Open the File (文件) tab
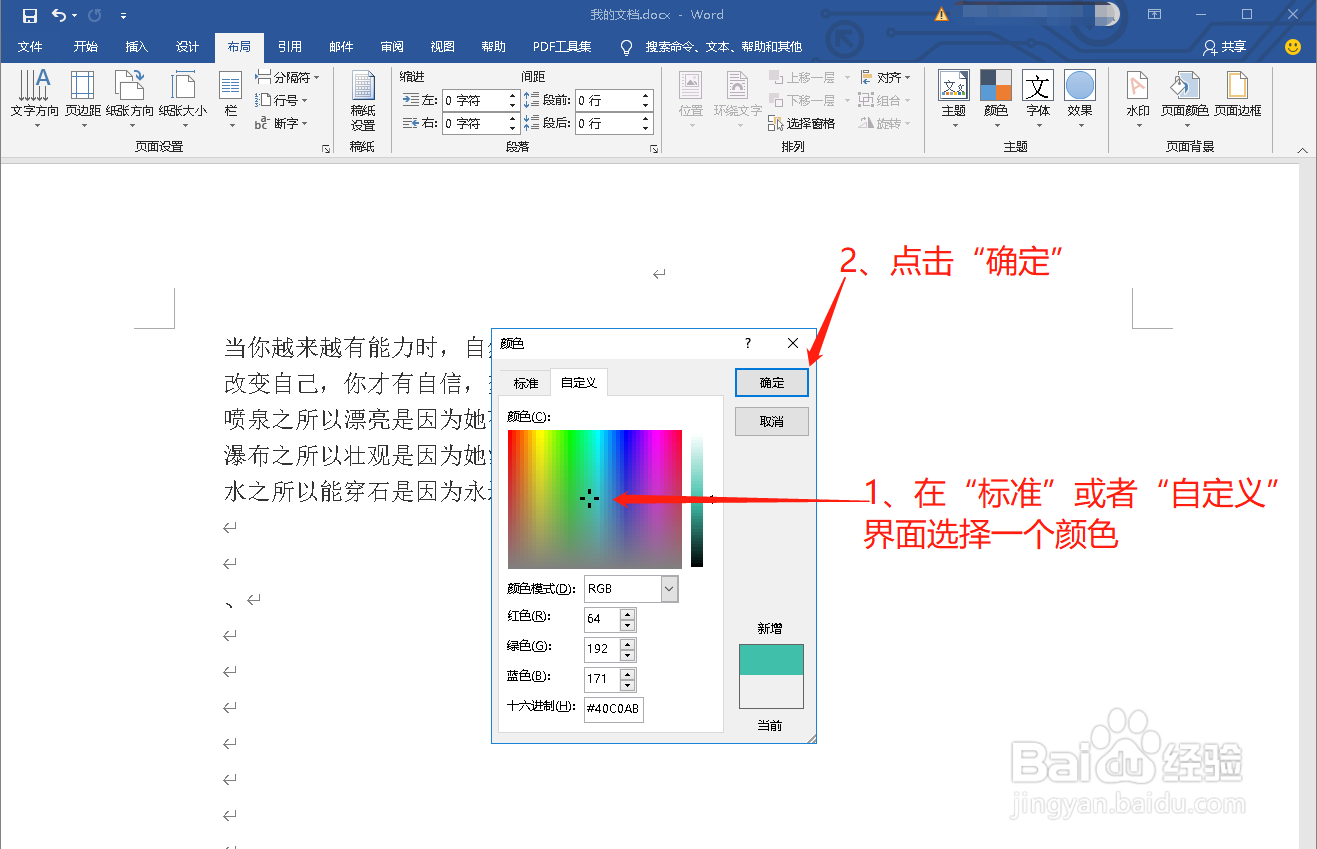The height and width of the screenshot is (849, 1317). click(x=31, y=47)
